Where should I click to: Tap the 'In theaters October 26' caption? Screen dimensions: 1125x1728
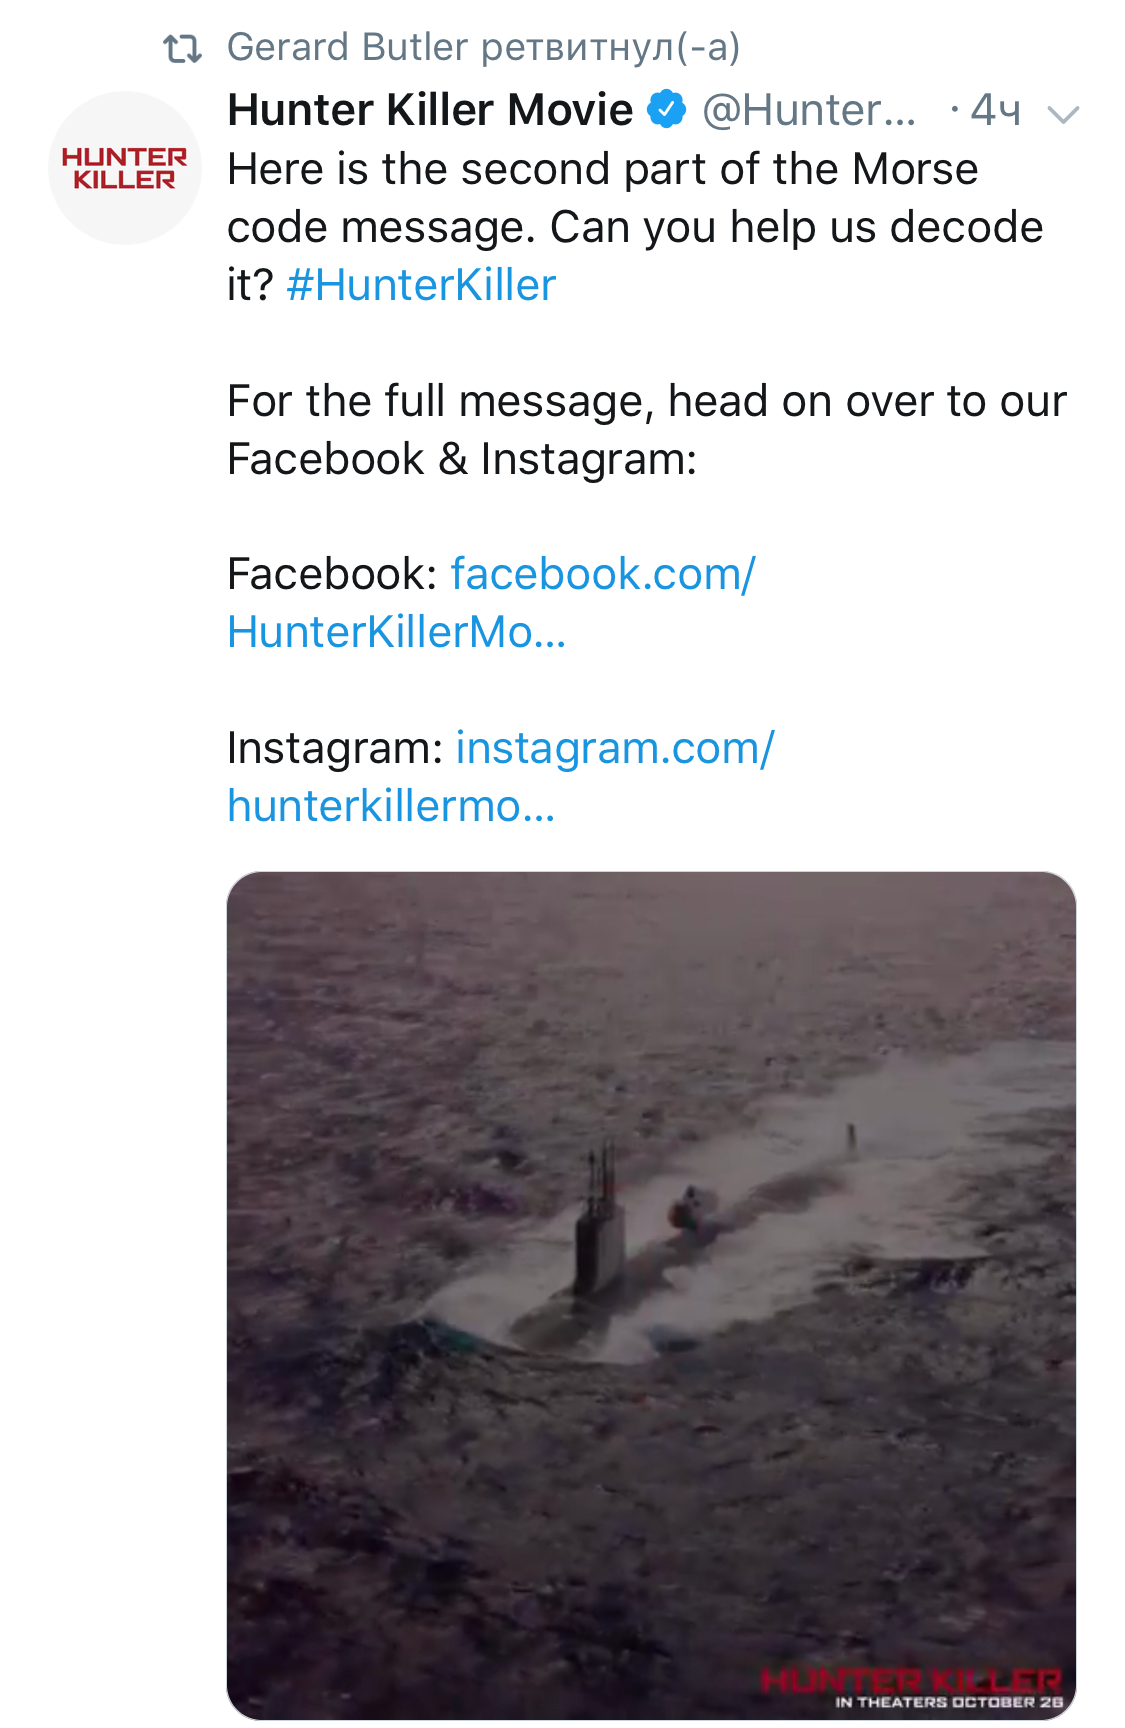click(948, 1702)
